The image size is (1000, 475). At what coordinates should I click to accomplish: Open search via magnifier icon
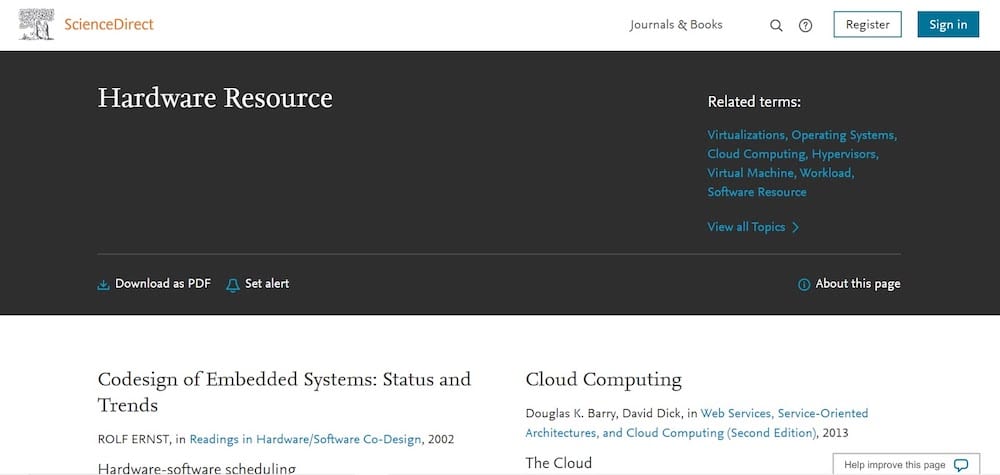click(x=776, y=26)
